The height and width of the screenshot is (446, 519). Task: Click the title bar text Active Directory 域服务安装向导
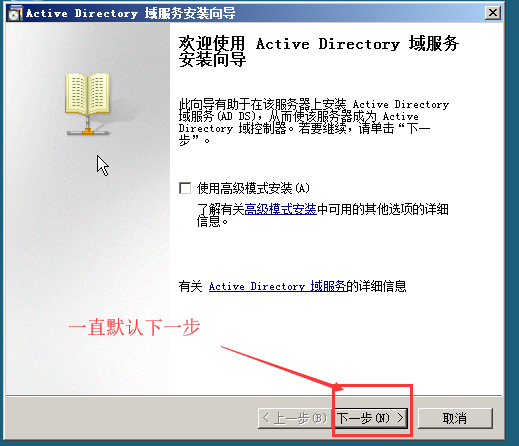click(131, 13)
